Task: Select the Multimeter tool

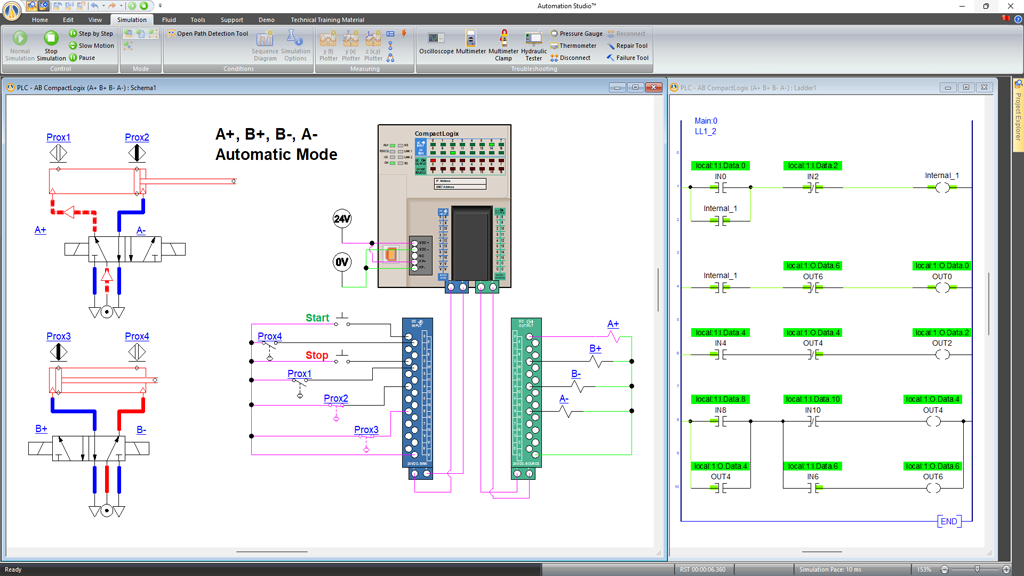Action: (x=471, y=43)
